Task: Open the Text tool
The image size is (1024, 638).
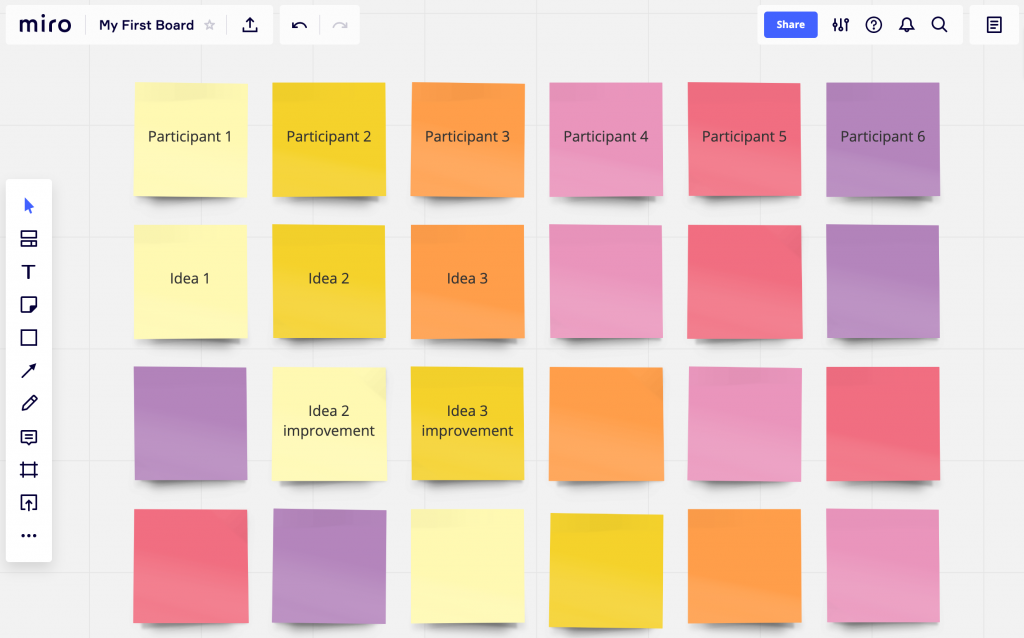Action: point(28,271)
